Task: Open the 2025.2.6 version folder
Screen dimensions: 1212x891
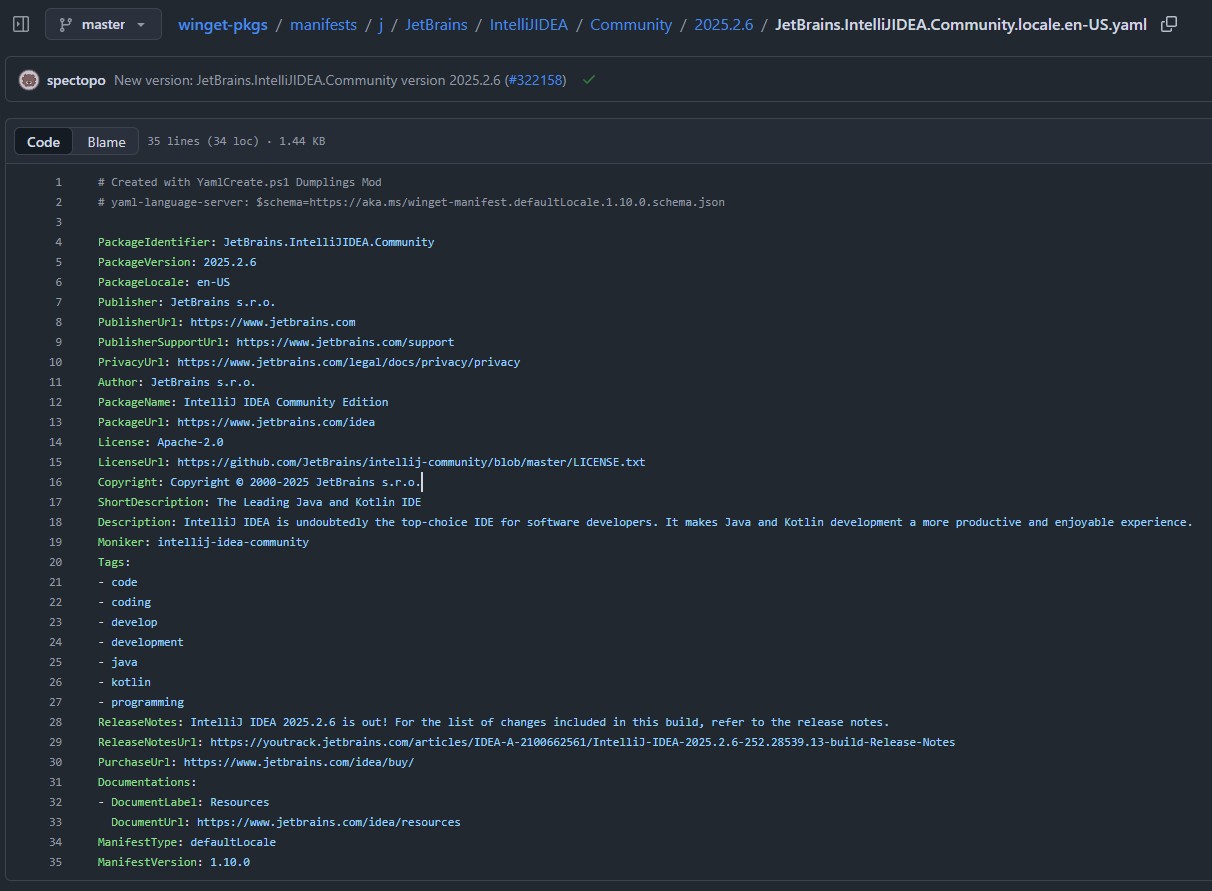Action: pos(723,24)
